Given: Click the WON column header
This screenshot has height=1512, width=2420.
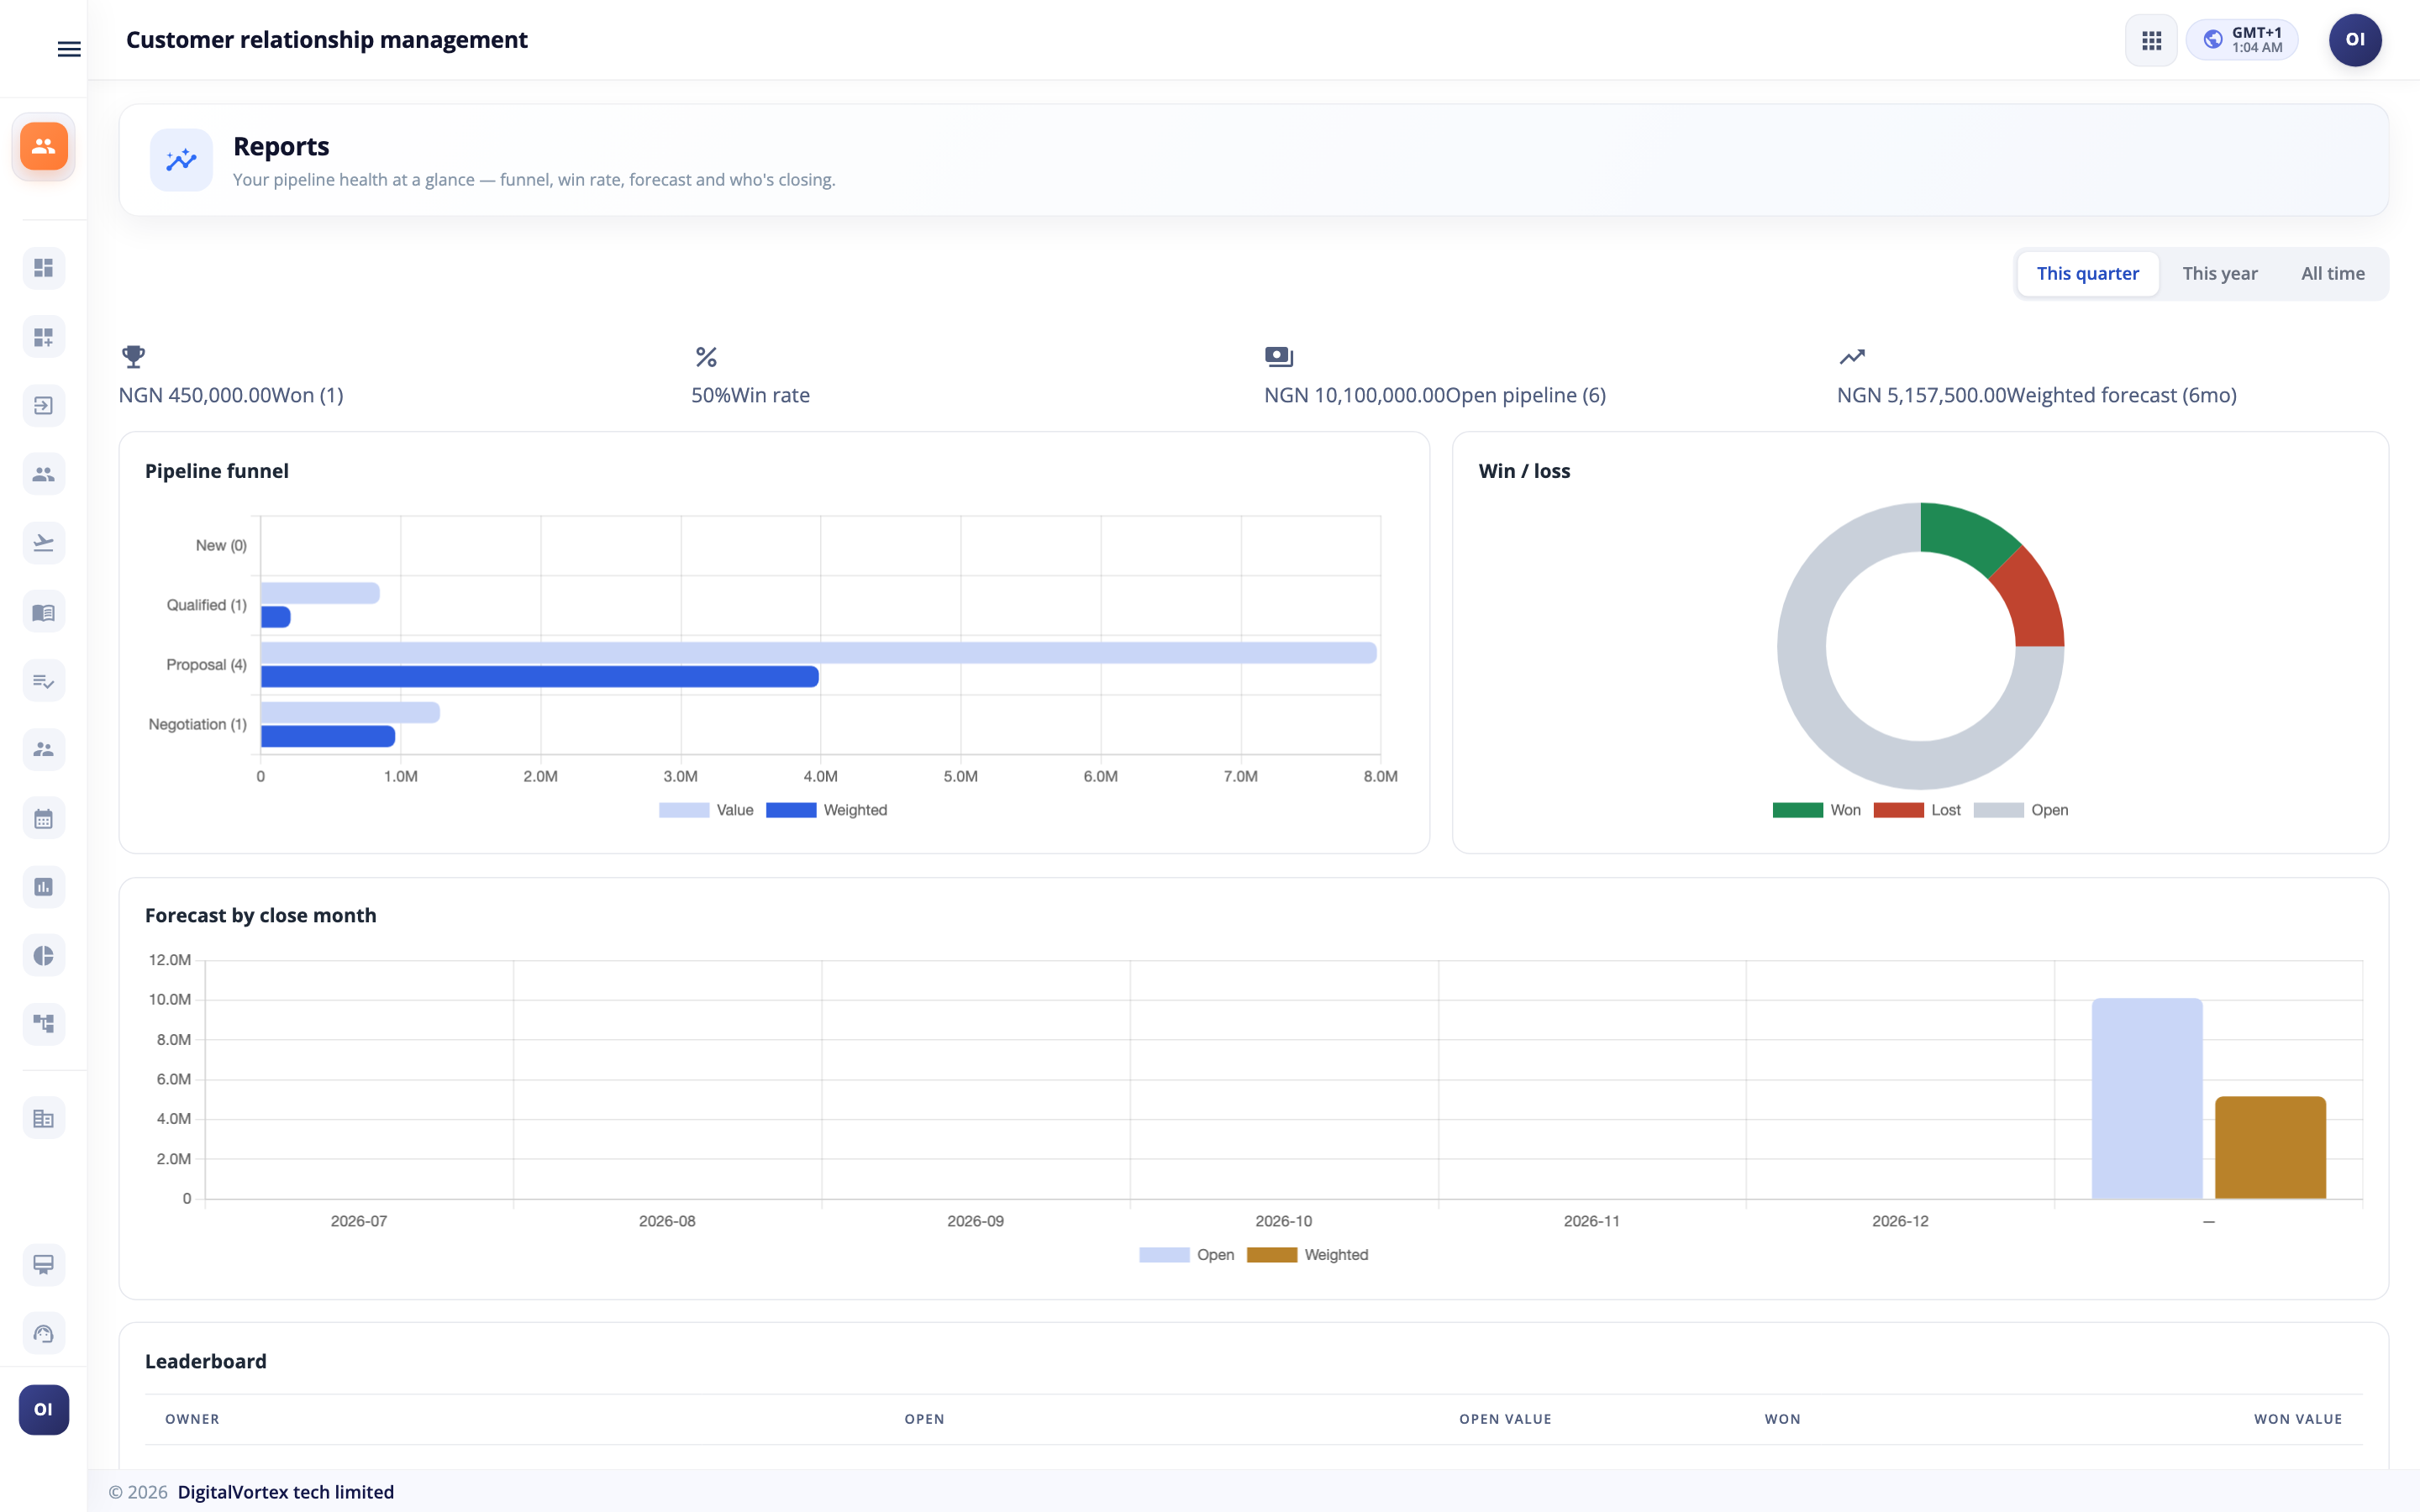Looking at the screenshot, I should coord(1782,1419).
